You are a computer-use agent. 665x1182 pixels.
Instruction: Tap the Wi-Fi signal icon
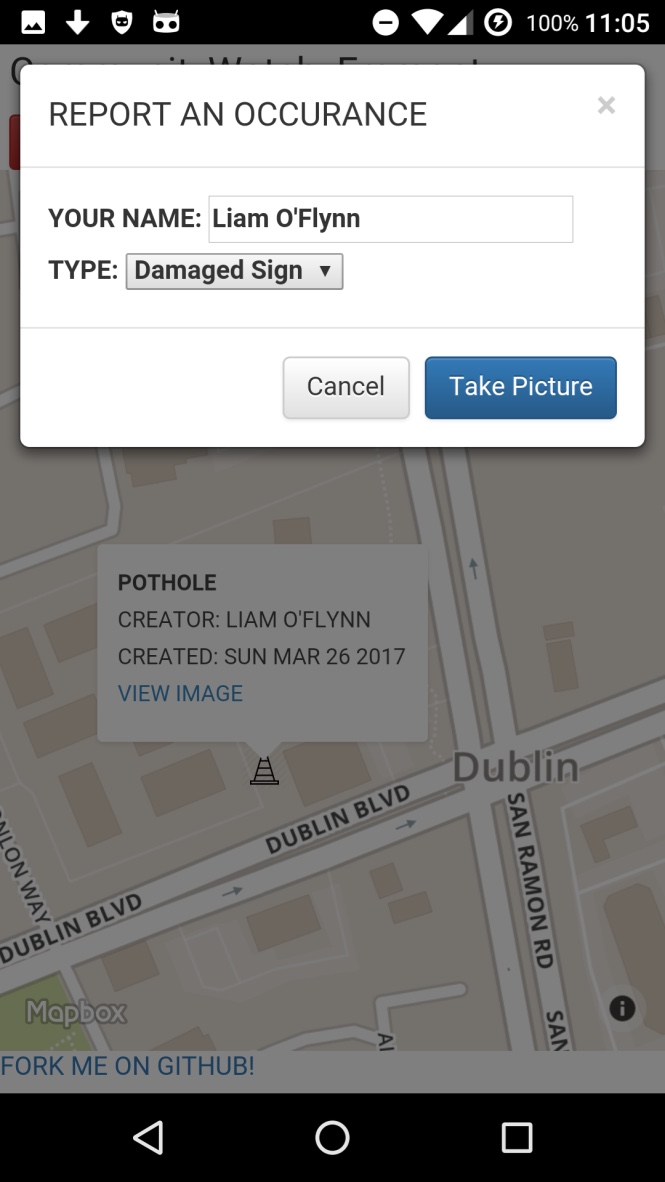click(x=427, y=23)
